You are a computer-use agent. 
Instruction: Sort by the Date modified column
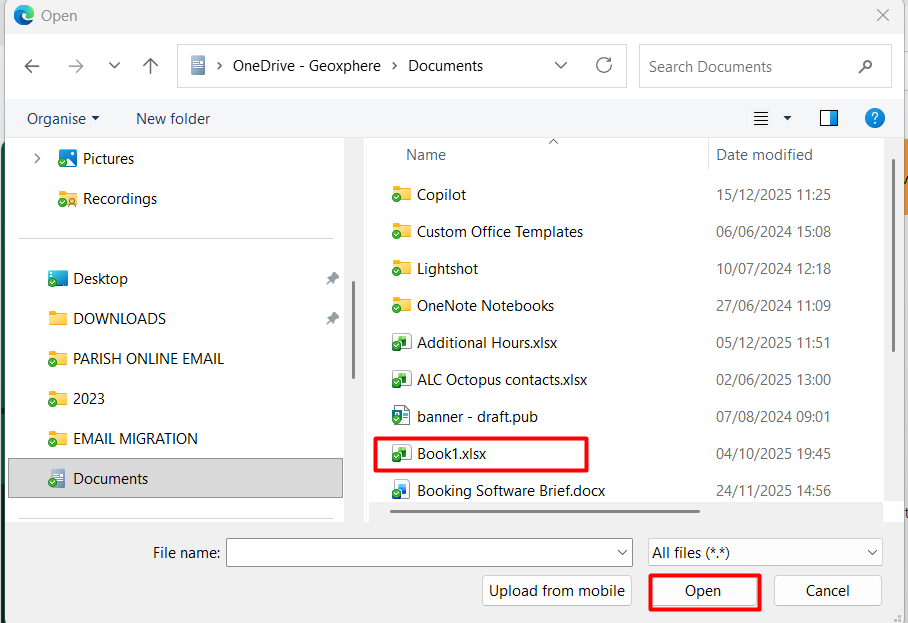(x=764, y=155)
